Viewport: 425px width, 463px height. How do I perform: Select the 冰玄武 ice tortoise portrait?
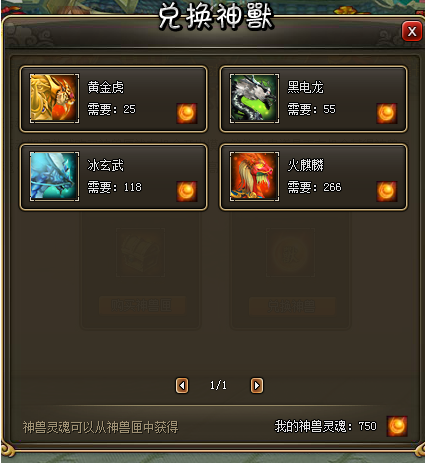coord(54,176)
